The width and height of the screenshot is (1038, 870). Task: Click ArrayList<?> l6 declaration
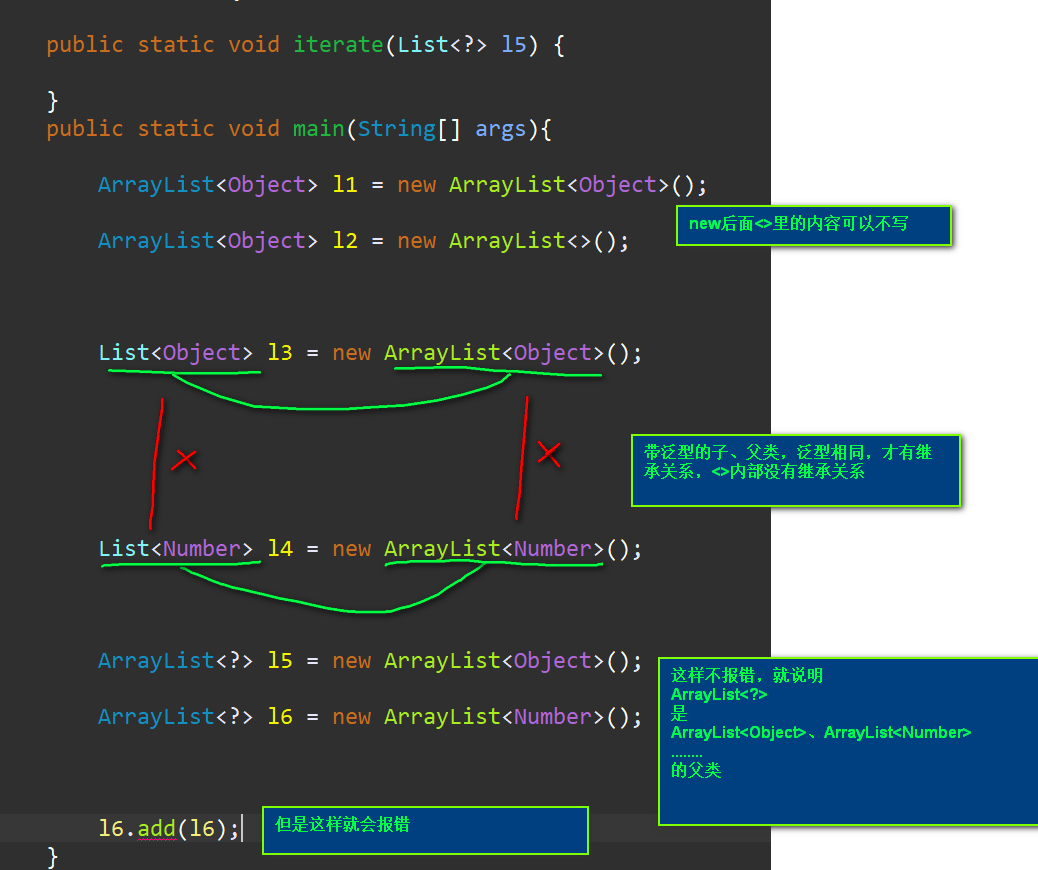click(x=195, y=717)
